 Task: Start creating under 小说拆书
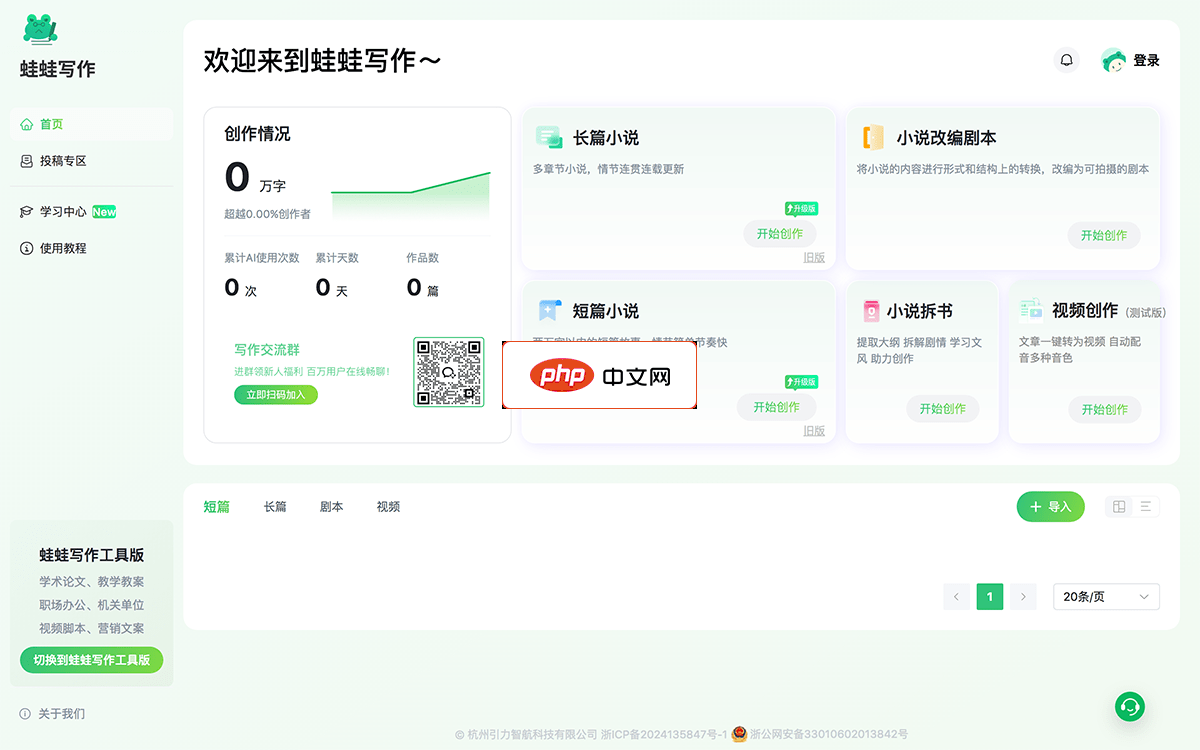(943, 408)
